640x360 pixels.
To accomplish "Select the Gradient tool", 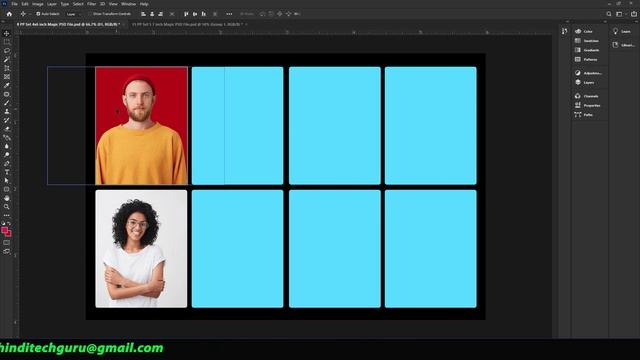I will [x=7, y=138].
